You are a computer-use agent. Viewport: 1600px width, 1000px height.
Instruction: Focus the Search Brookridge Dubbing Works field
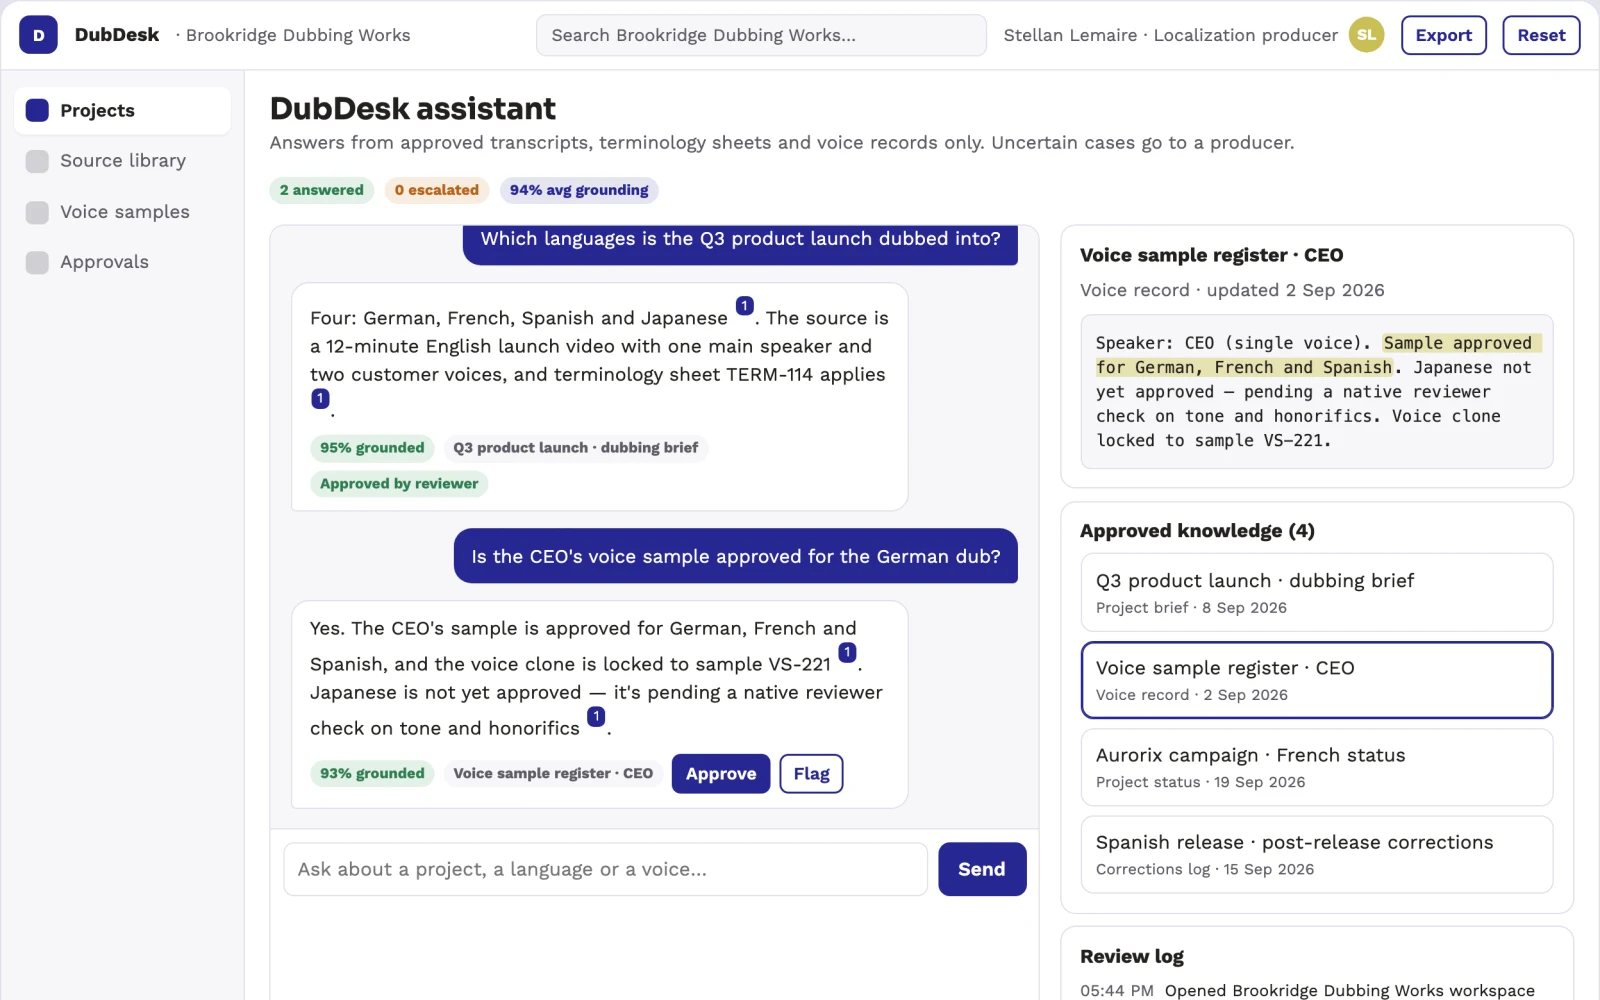pyautogui.click(x=761, y=35)
